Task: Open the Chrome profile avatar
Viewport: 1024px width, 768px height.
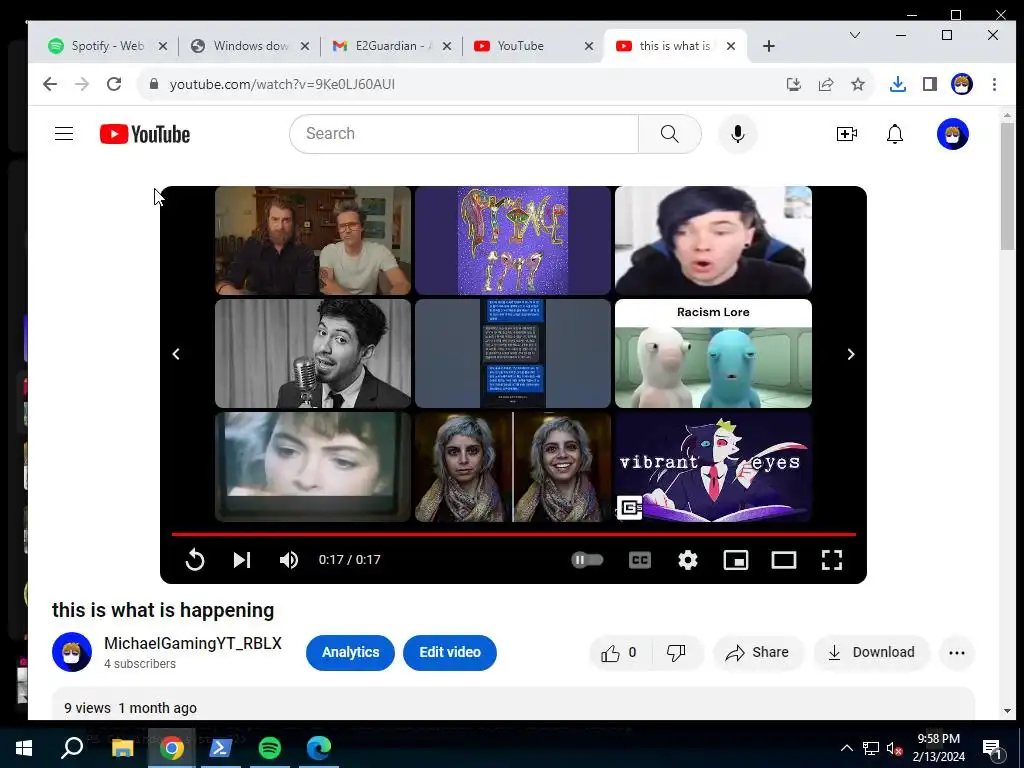Action: 962,84
